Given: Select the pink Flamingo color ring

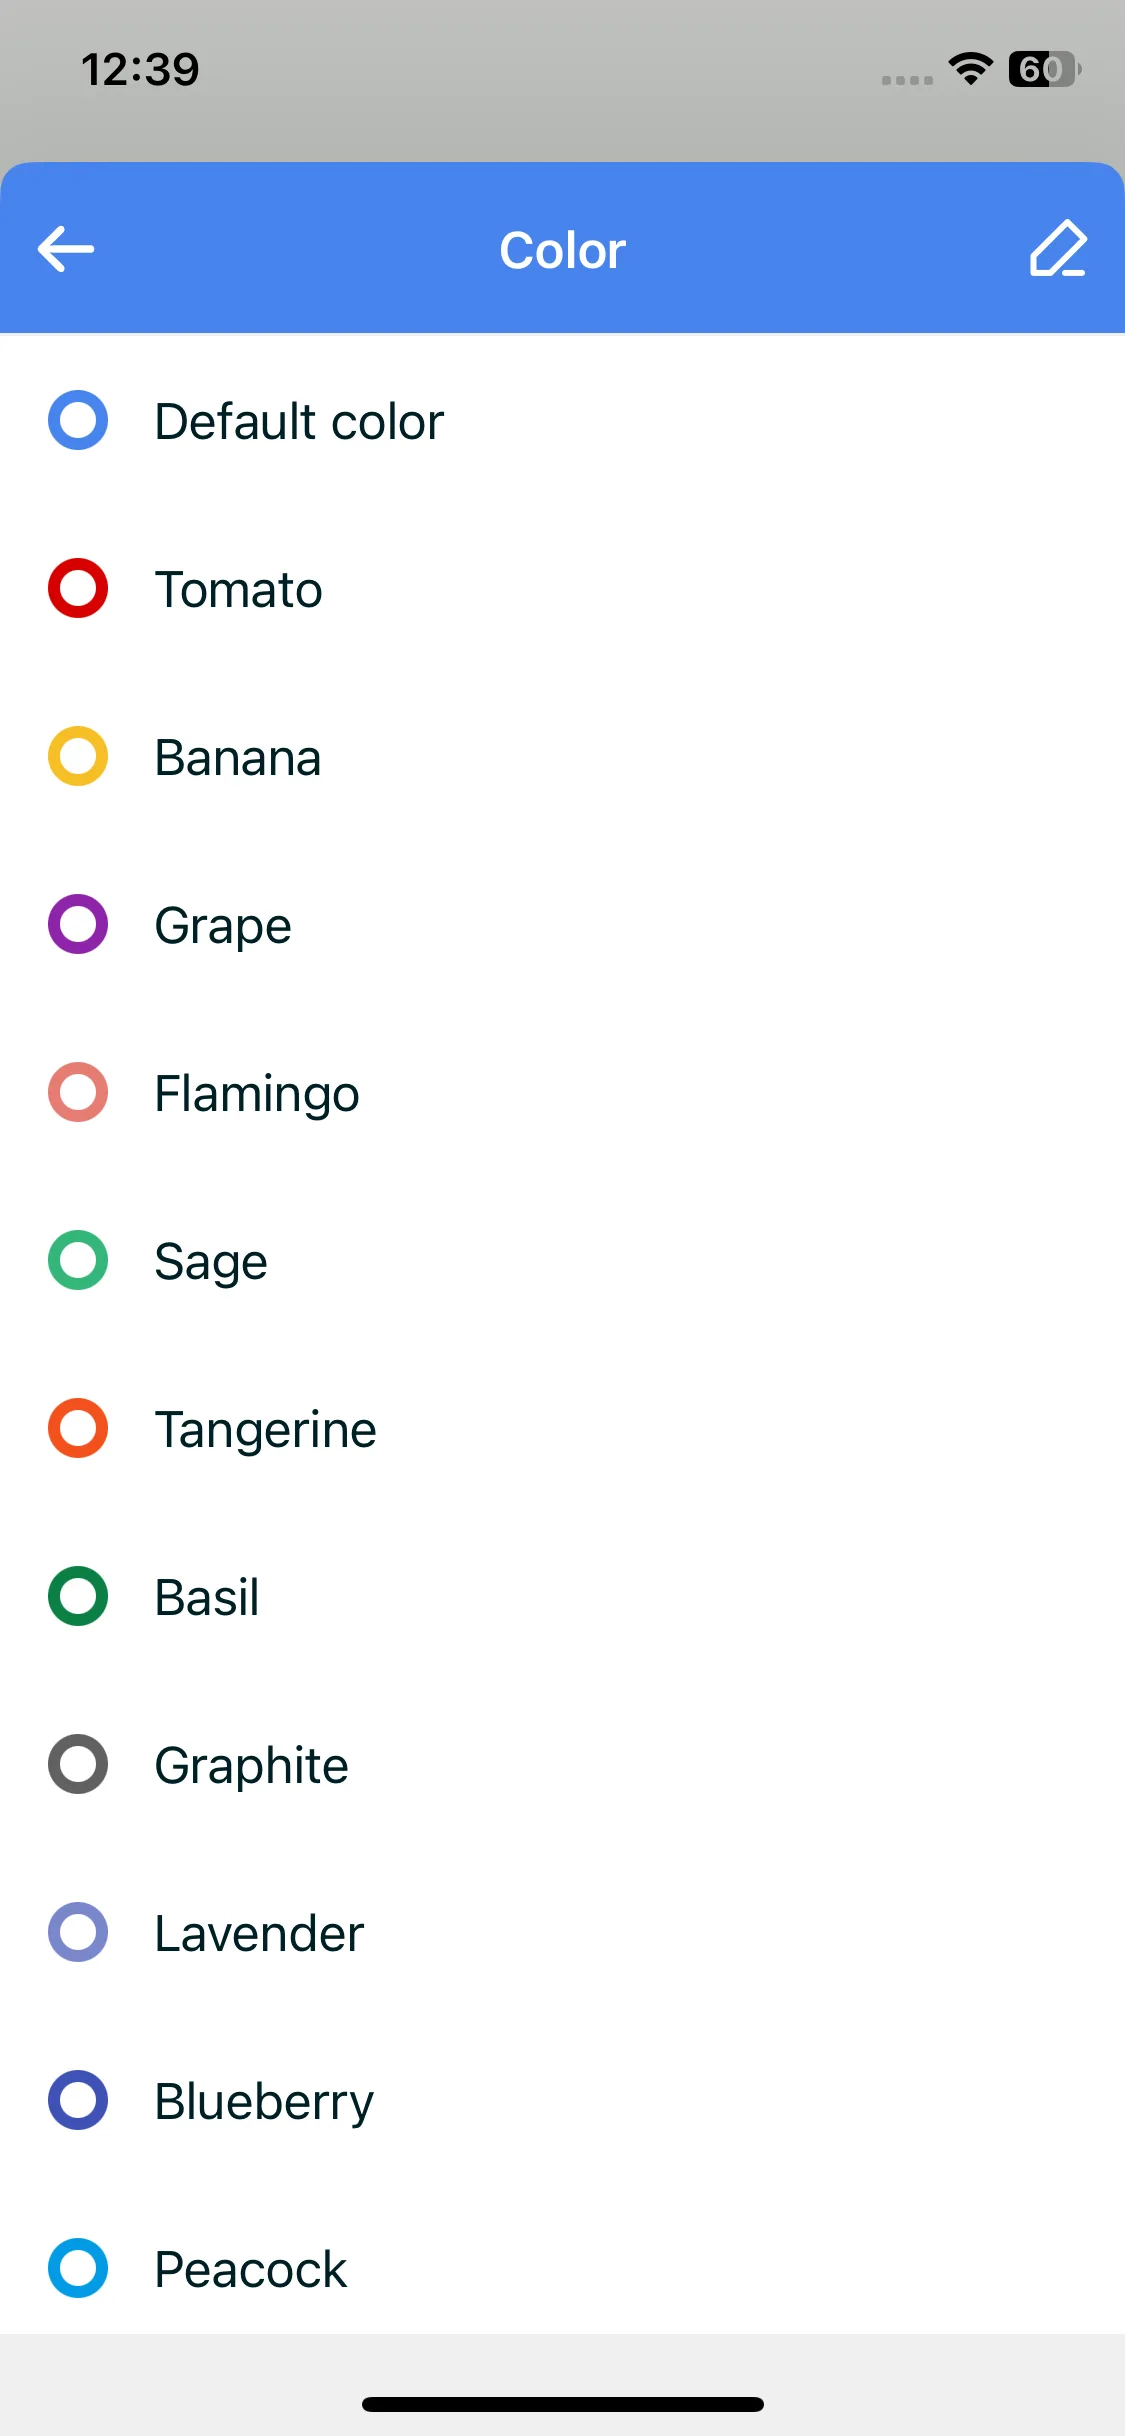Looking at the screenshot, I should point(78,1092).
